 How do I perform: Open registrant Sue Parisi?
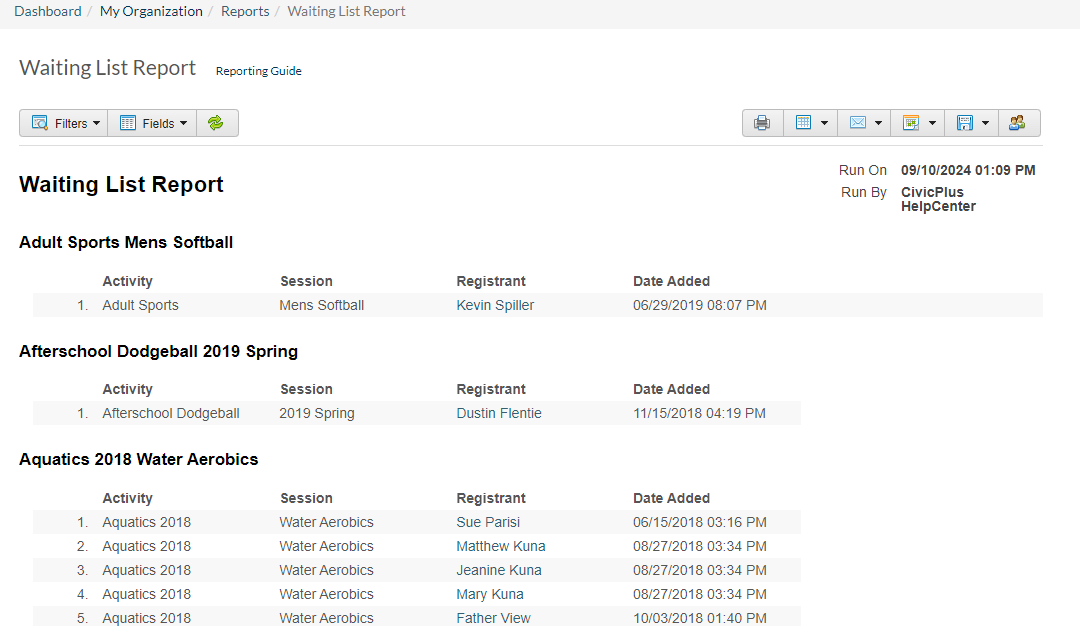488,522
